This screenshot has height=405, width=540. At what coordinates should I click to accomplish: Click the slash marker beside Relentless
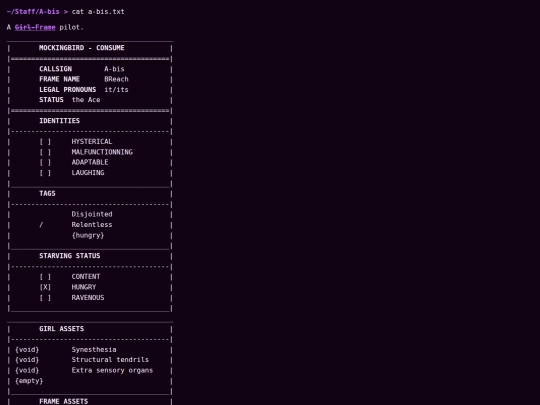pos(41,225)
